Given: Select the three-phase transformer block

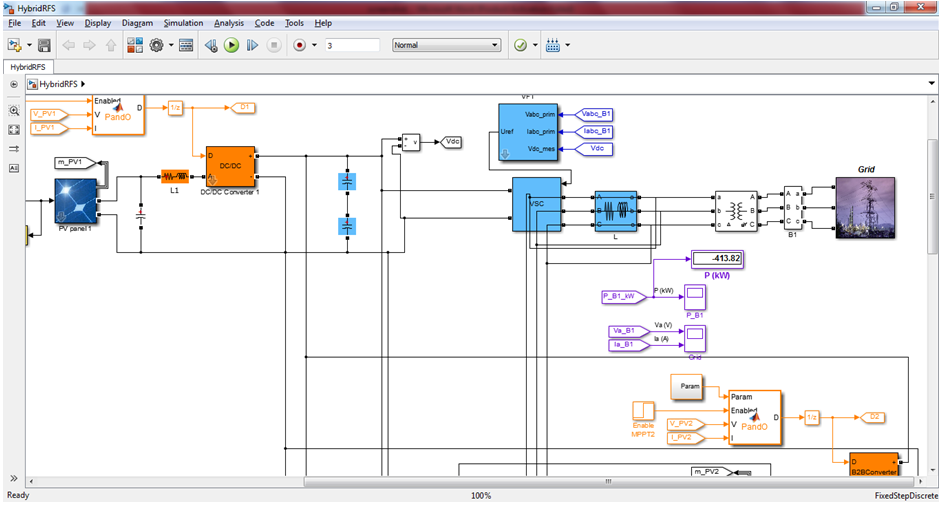Looking at the screenshot, I should [736, 211].
